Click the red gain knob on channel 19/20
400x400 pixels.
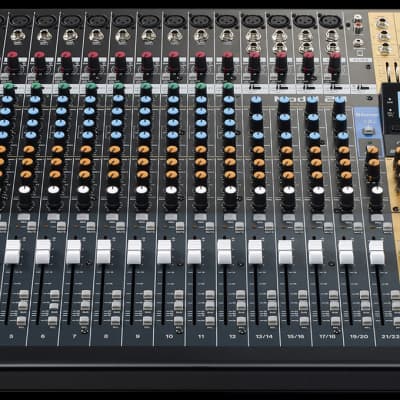pos(334,63)
